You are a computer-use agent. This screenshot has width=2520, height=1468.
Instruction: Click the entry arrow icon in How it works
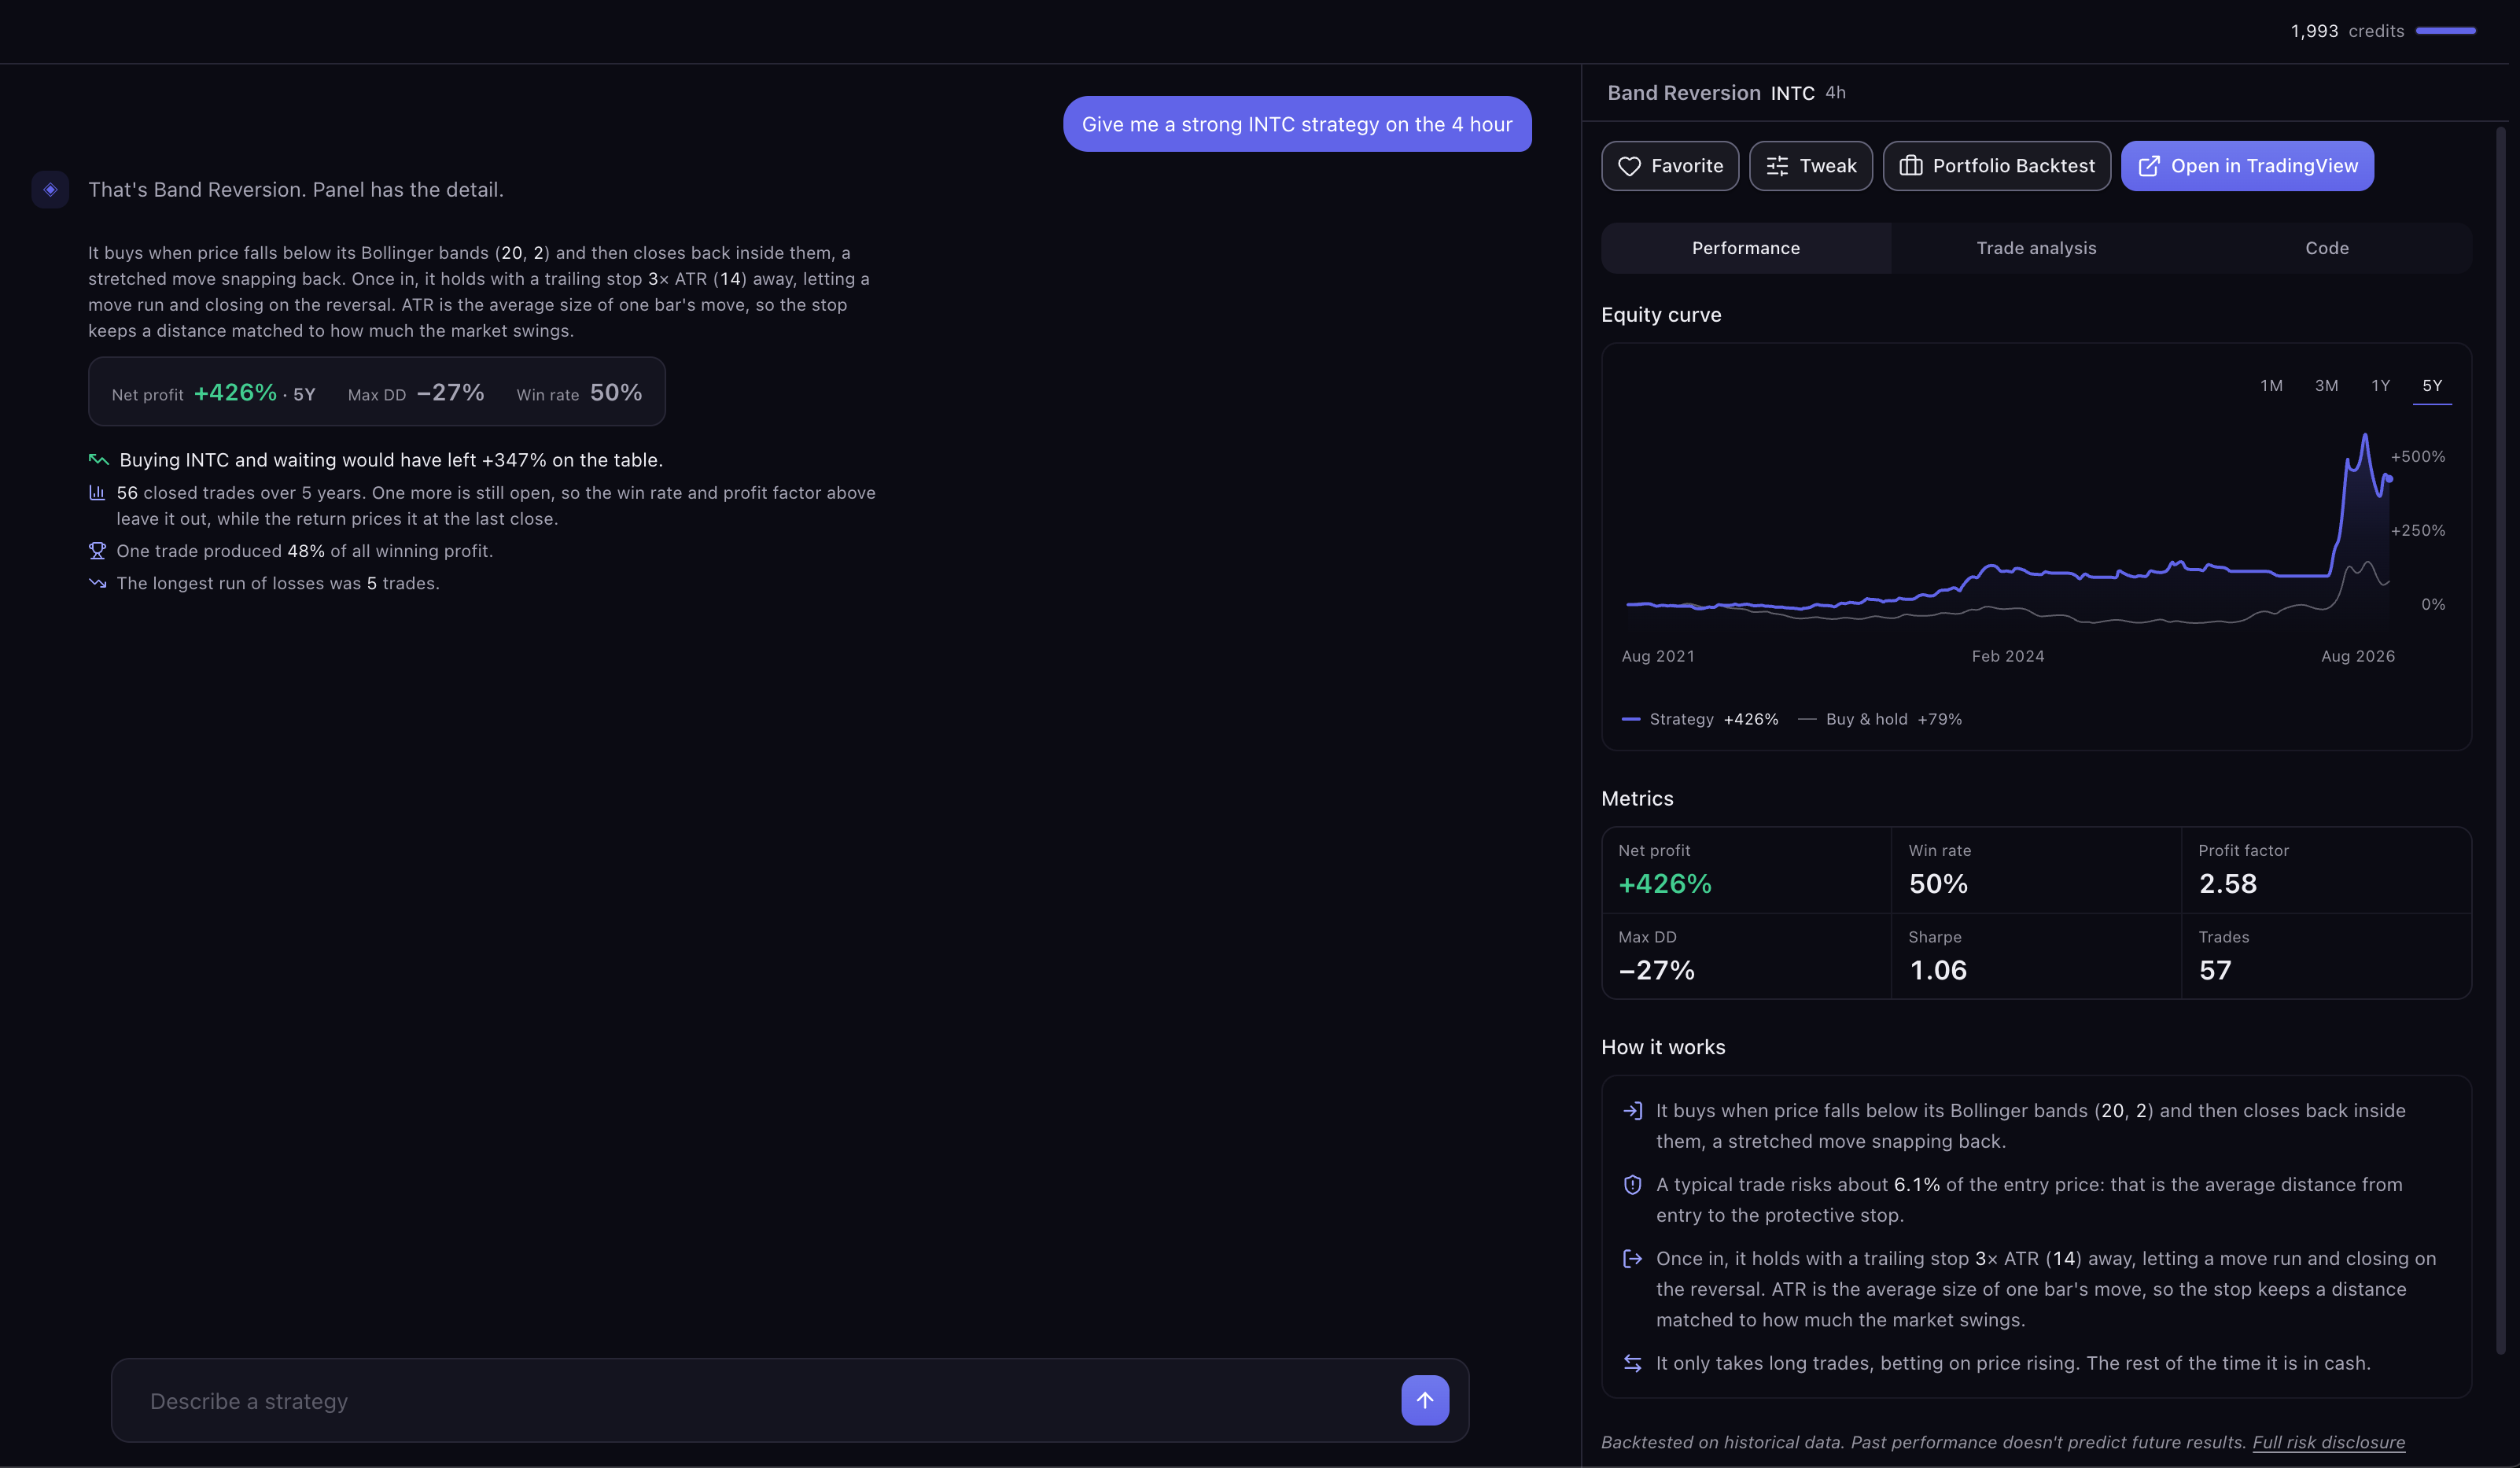(1632, 1111)
